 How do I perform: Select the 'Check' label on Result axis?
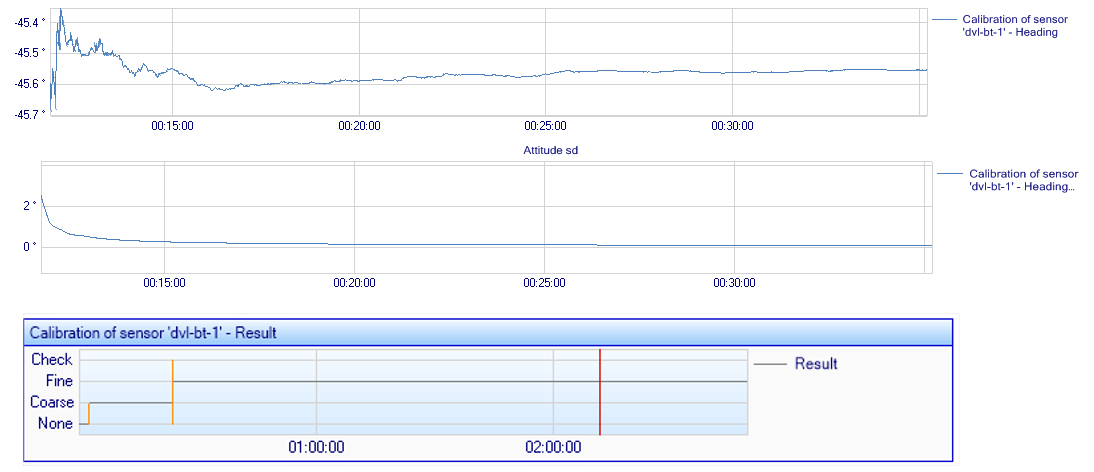[x=52, y=360]
